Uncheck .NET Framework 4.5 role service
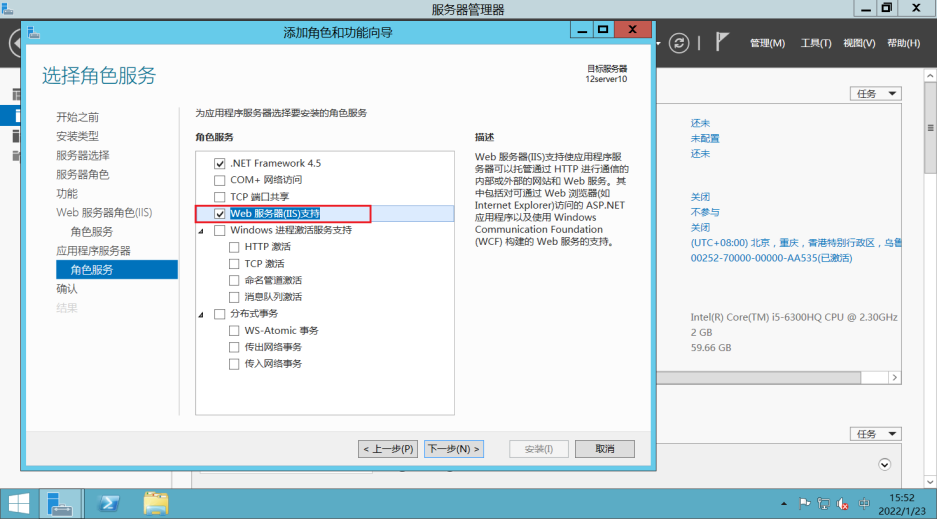Viewport: 937px width, 519px height. 220,164
